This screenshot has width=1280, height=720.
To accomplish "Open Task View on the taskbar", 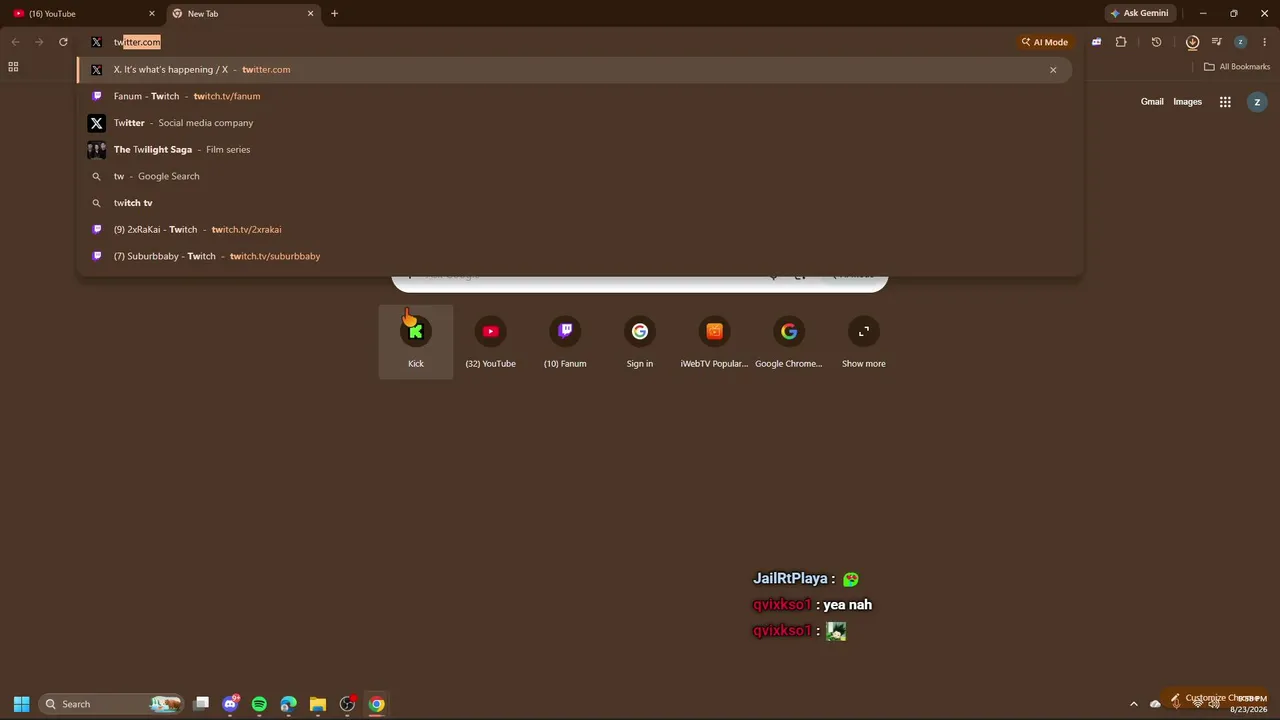I will click(201, 704).
